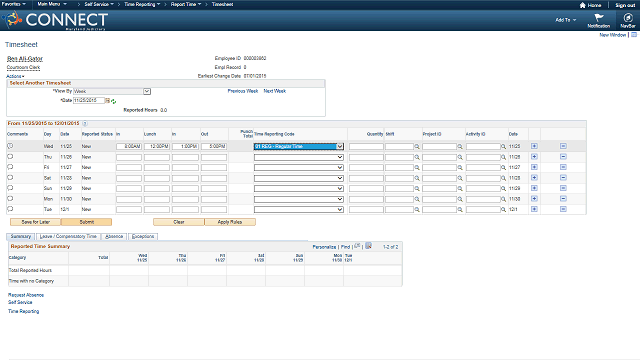The height and width of the screenshot is (360, 640).
Task: Open Time Reporting Code dropdown for Sat 11/28
Action: [299, 178]
